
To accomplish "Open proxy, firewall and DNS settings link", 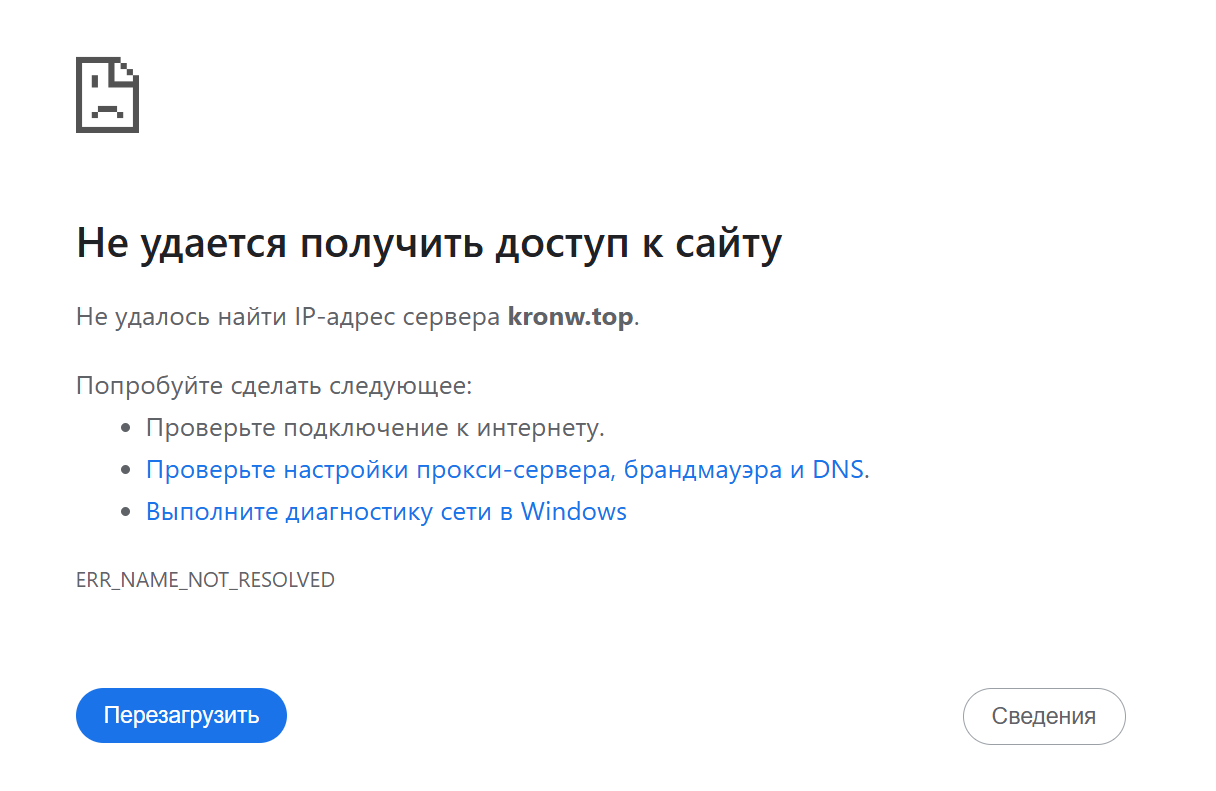I will tap(507, 470).
